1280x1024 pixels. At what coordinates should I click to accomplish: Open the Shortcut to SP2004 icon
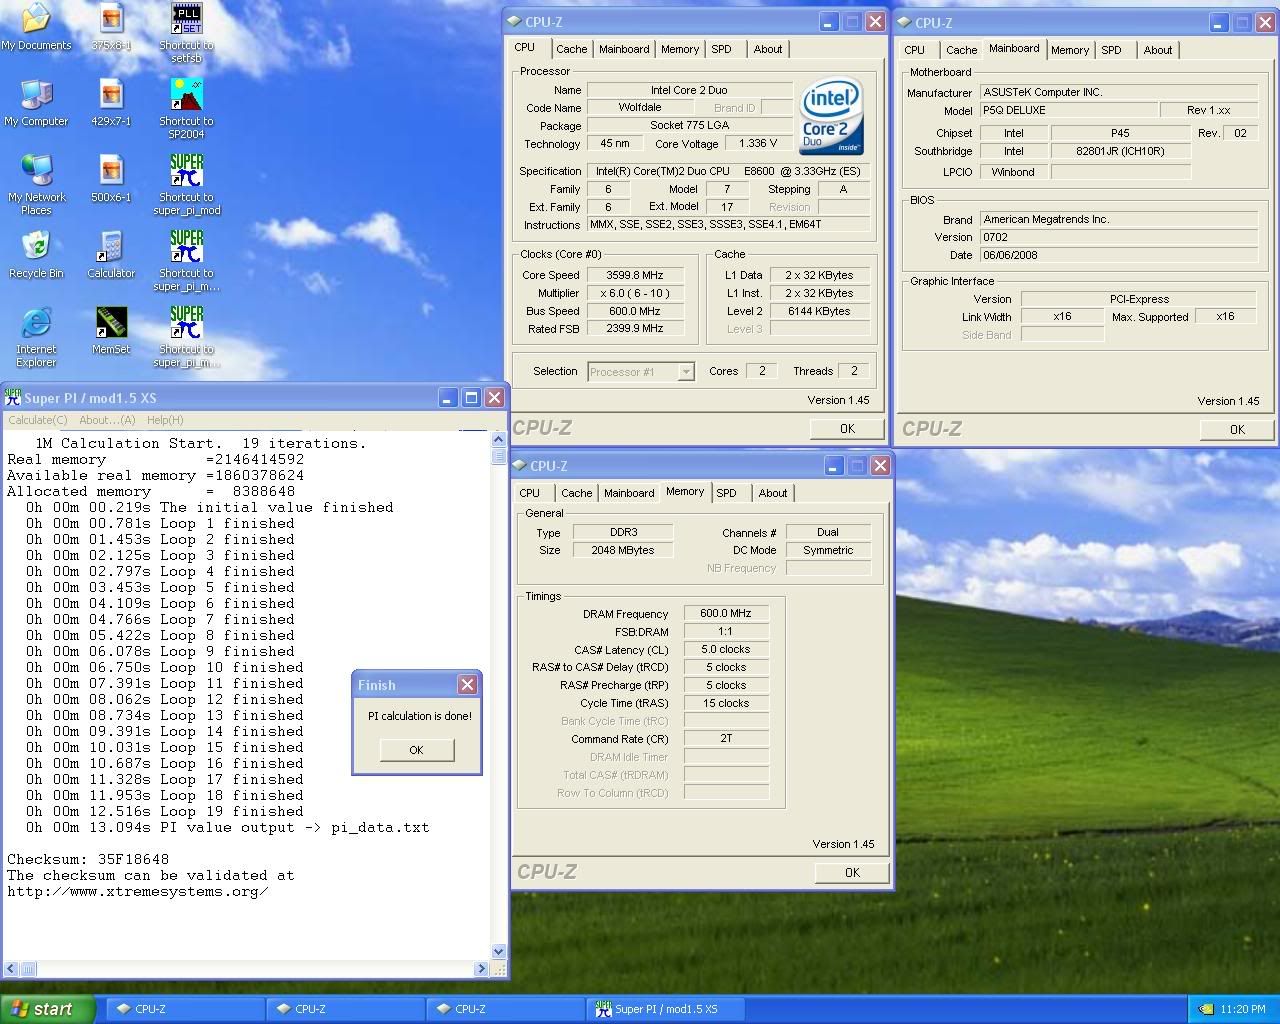tap(186, 108)
